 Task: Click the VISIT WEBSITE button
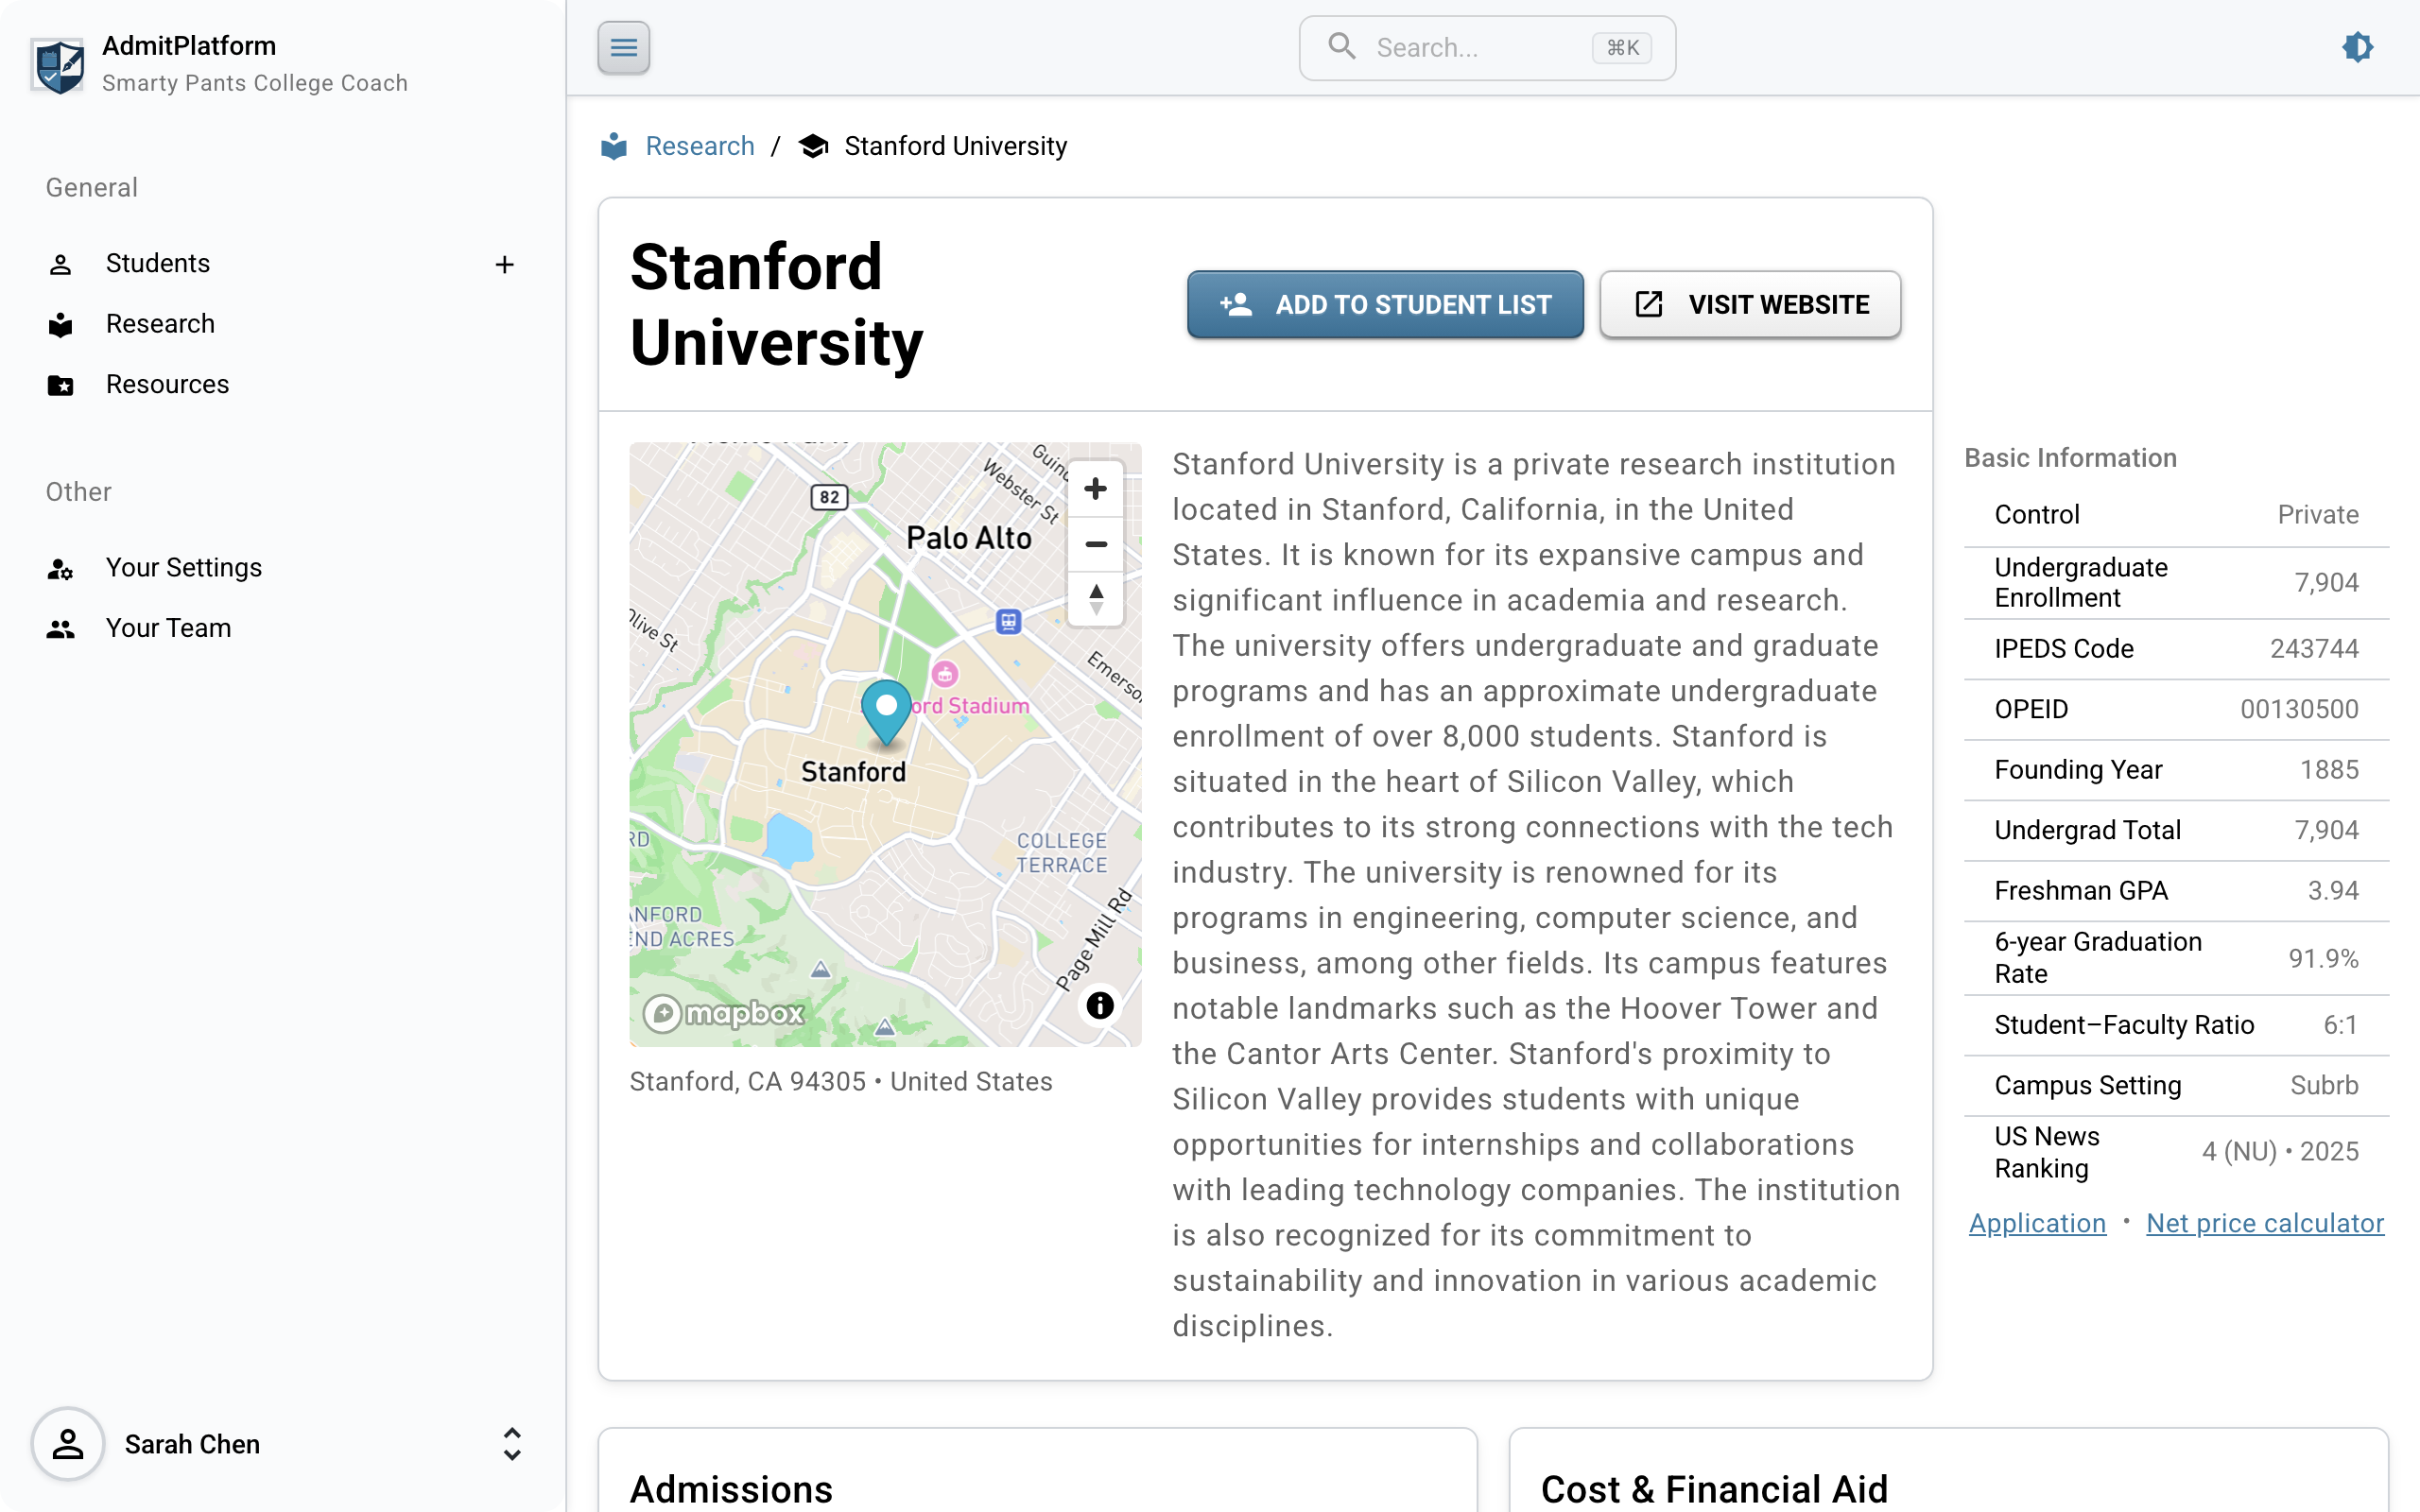click(x=1749, y=304)
